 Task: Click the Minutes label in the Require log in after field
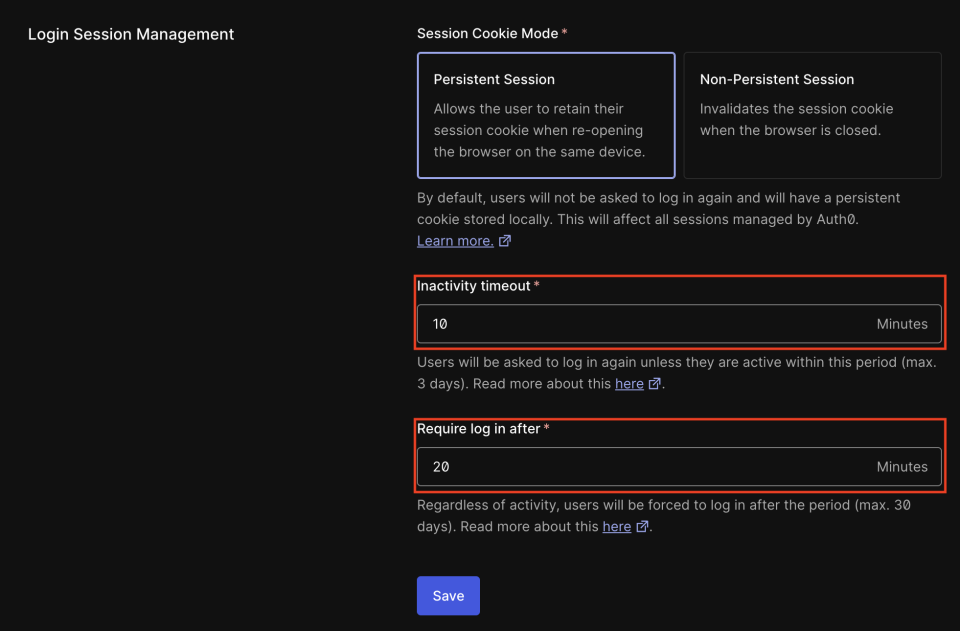pos(901,466)
